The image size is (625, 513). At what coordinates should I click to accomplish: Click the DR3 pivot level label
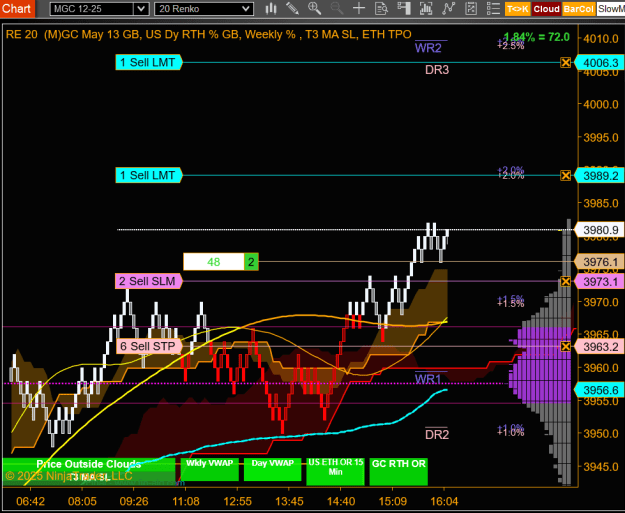point(437,70)
